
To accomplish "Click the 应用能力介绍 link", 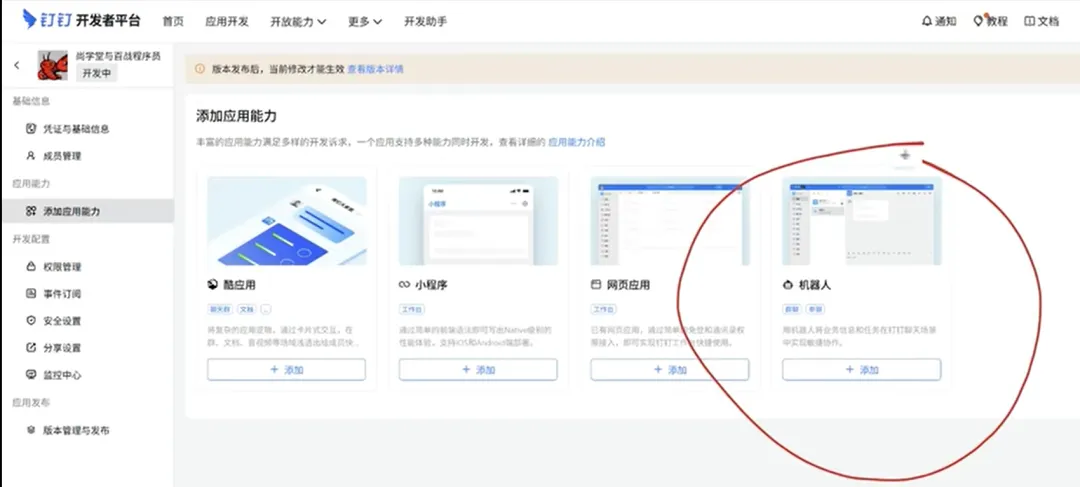I will [577, 142].
